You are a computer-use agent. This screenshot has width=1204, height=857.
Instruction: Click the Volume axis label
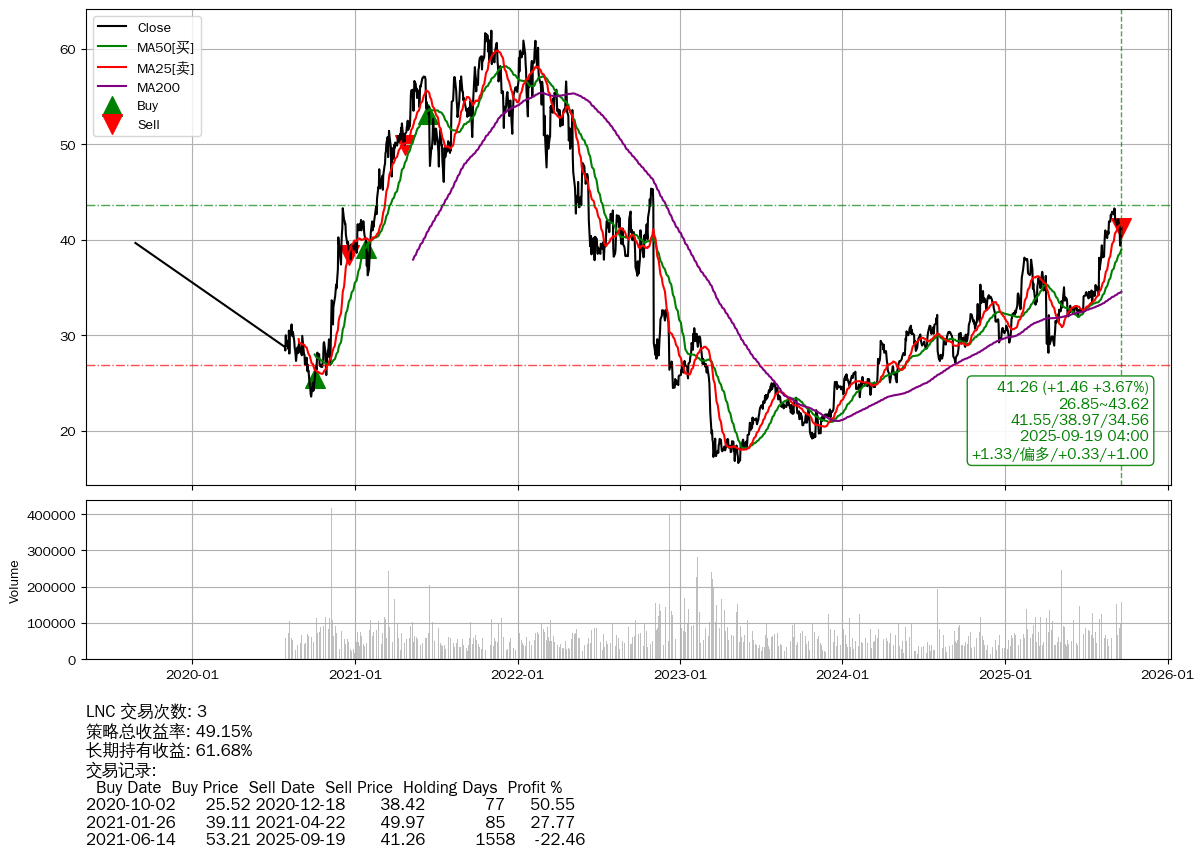coord(14,581)
